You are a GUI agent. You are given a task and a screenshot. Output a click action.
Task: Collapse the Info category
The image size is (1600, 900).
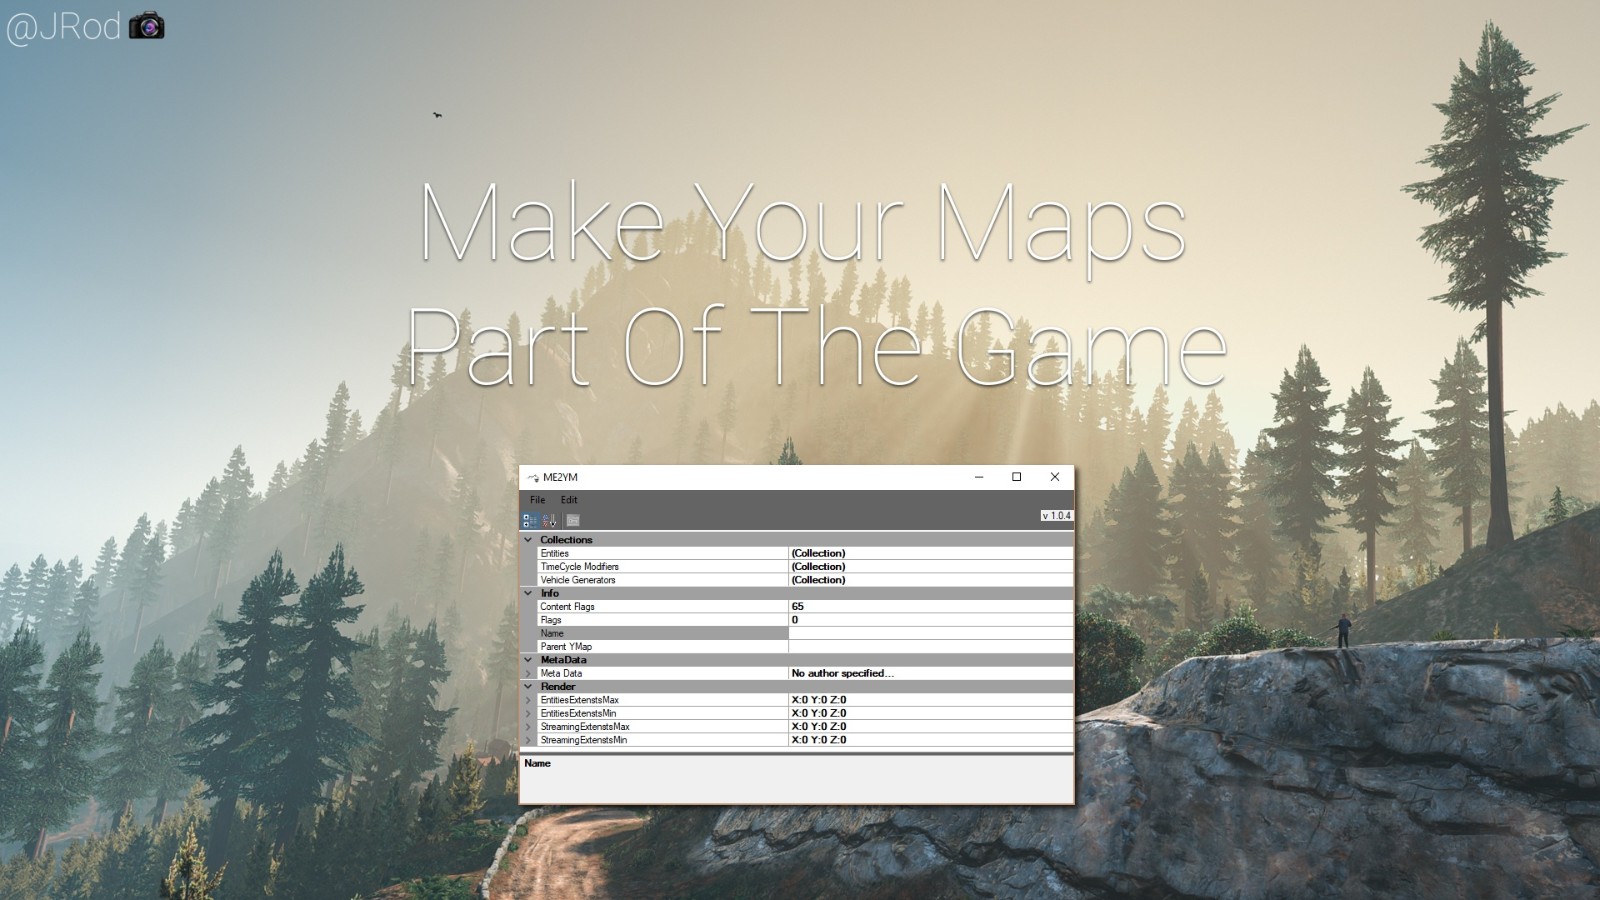tap(529, 593)
